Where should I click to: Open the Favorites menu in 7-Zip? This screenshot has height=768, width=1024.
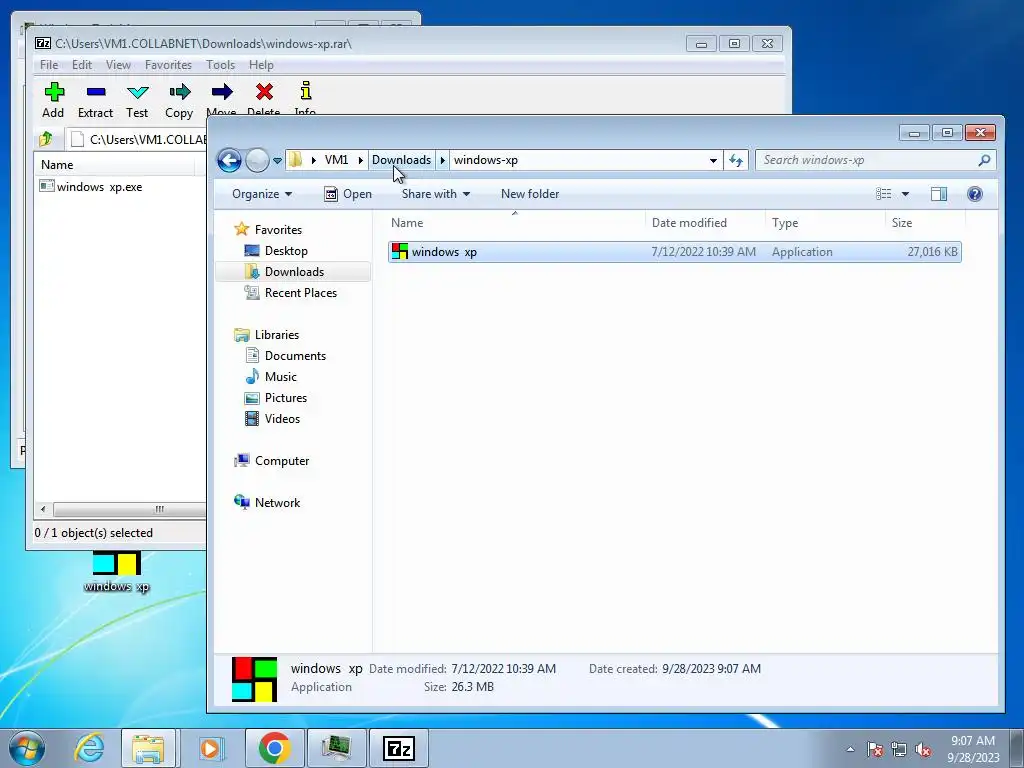coord(168,65)
